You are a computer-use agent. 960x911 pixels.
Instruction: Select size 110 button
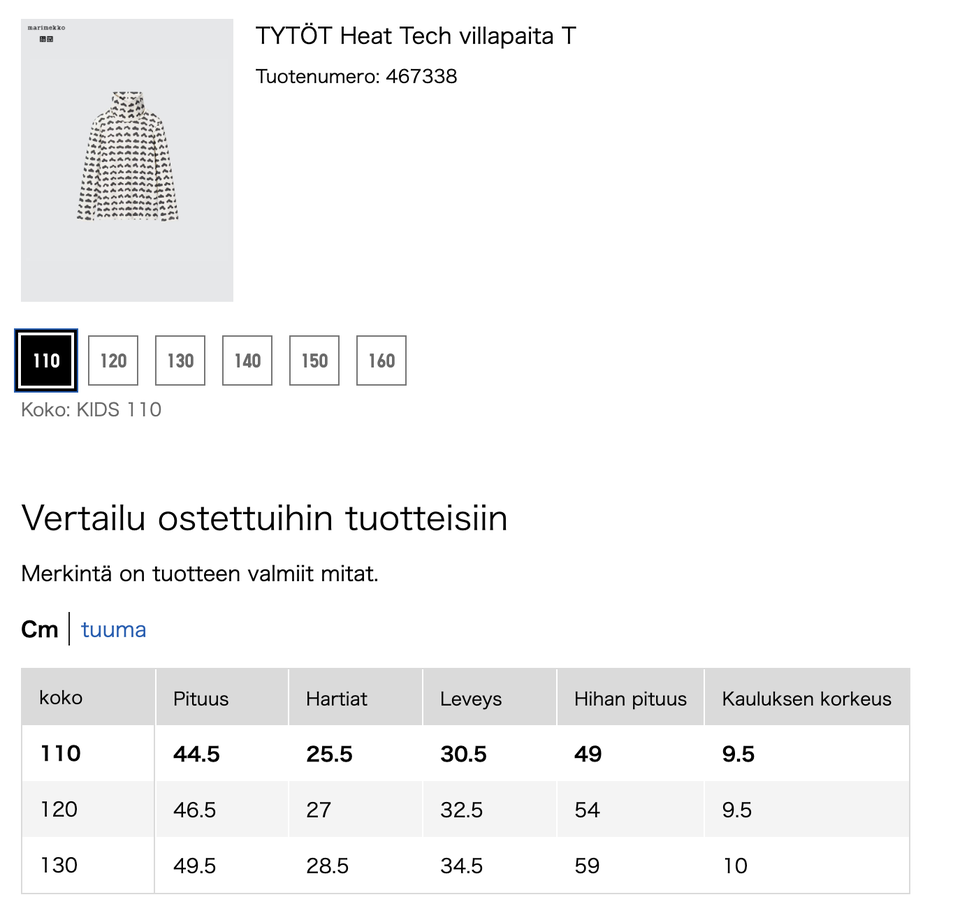coord(46,360)
